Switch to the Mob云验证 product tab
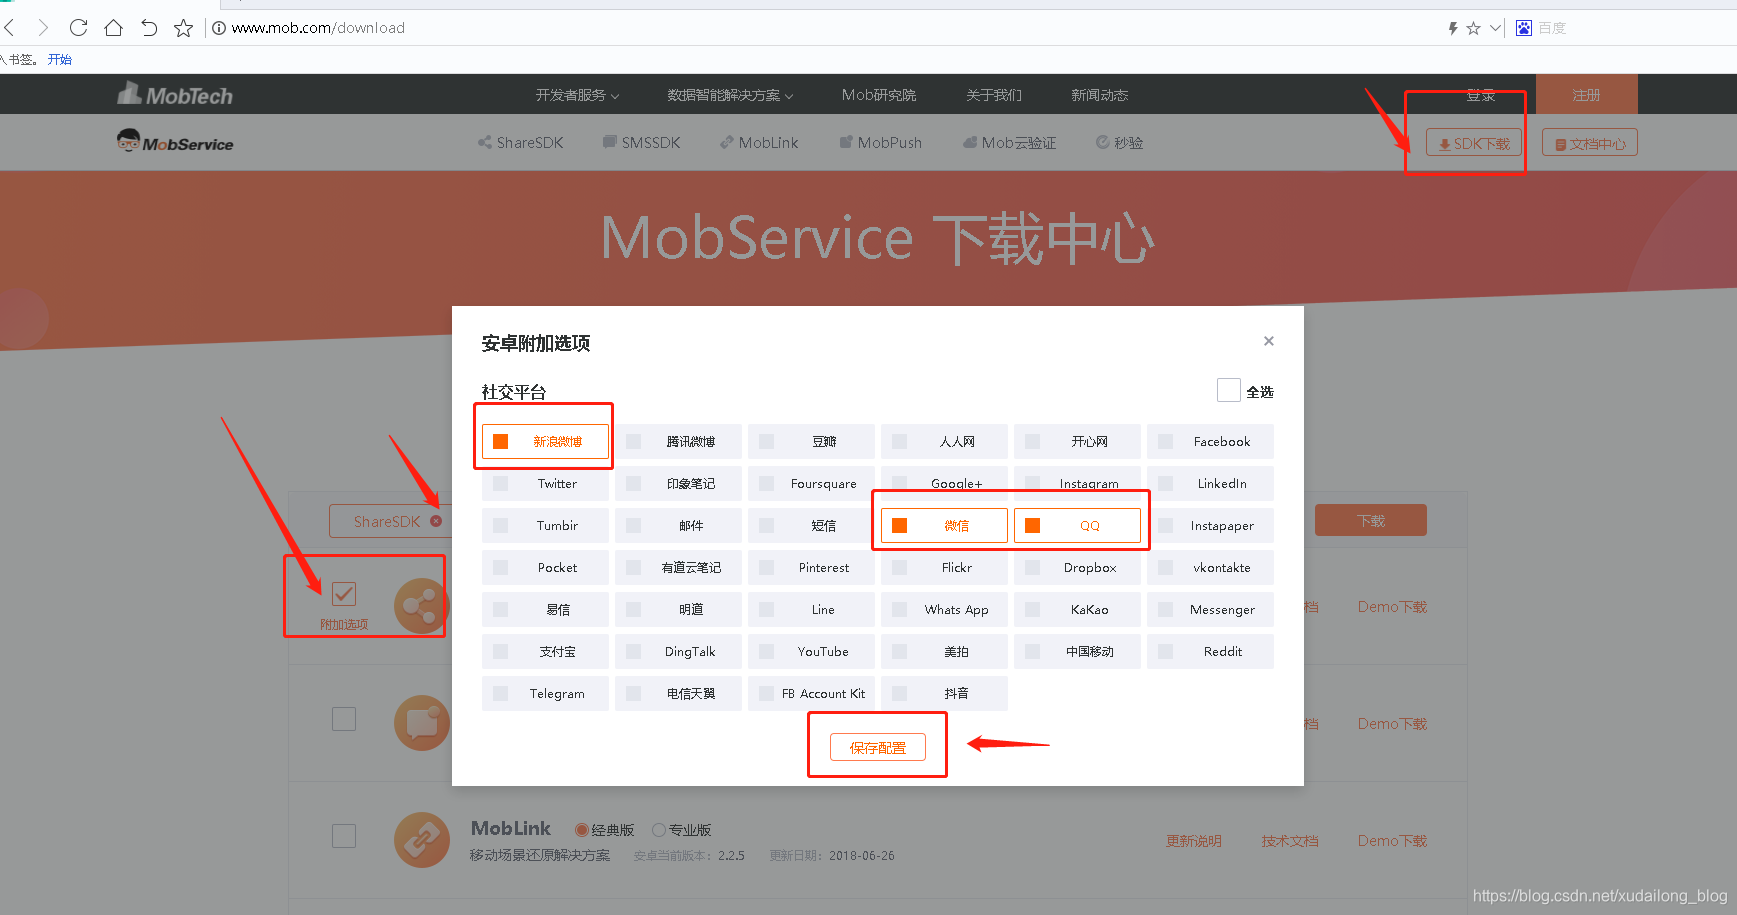The width and height of the screenshot is (1737, 915). [x=1010, y=143]
